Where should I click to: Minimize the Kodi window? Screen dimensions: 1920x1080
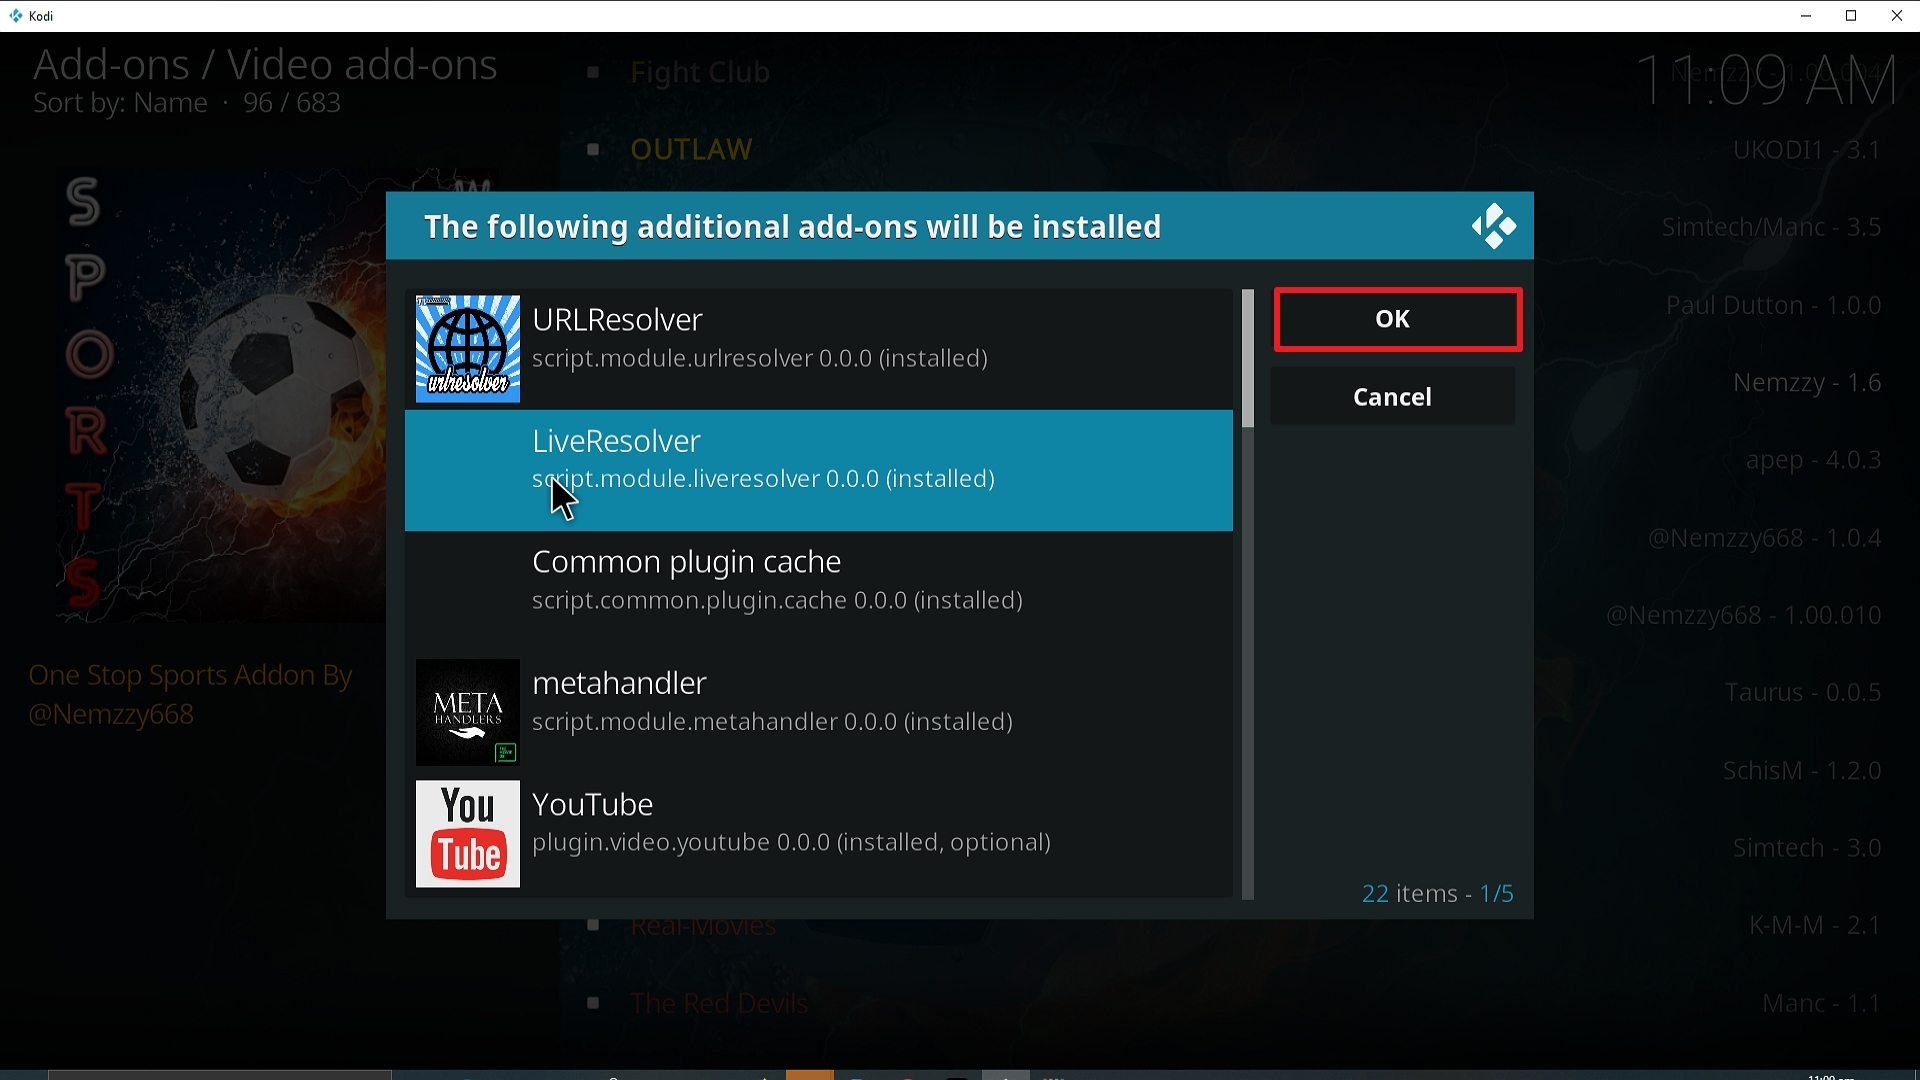1806,16
